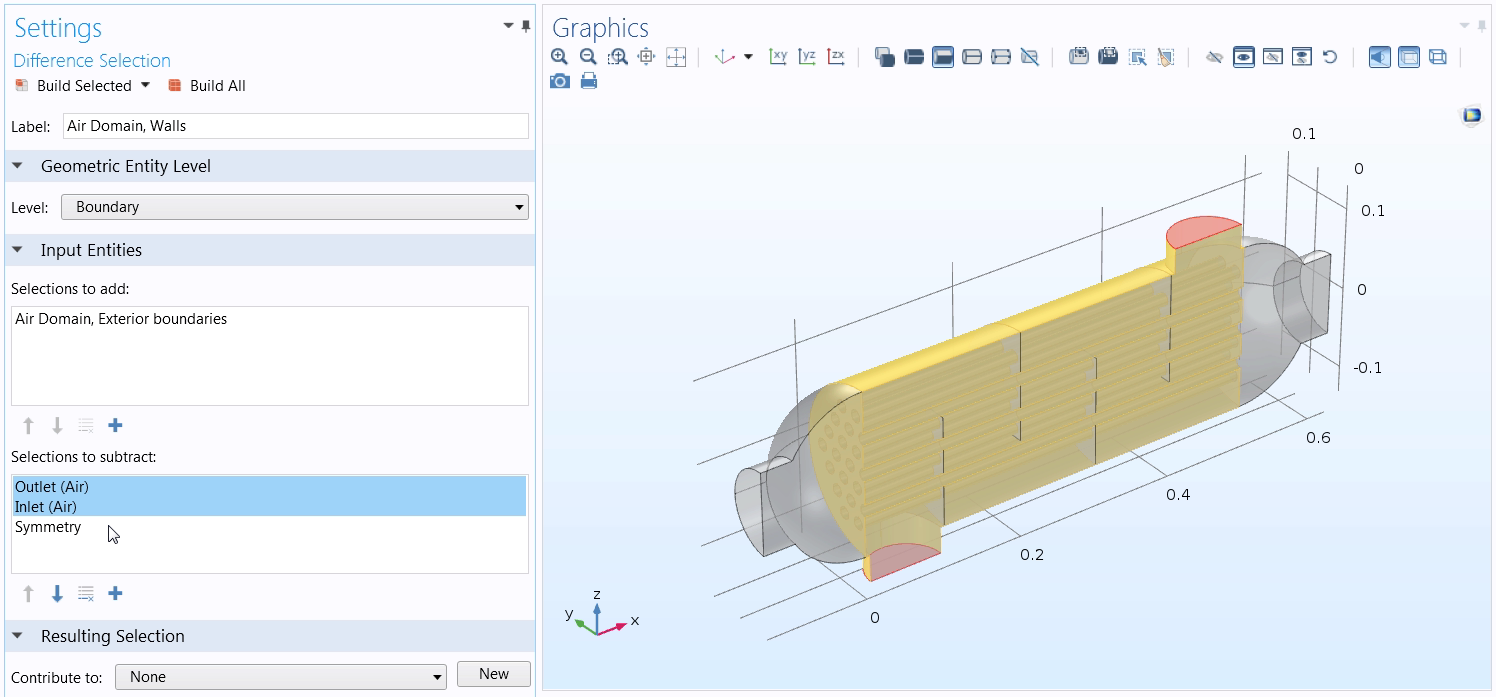Click Delete icon under Selections to add

pyautogui.click(x=86, y=426)
